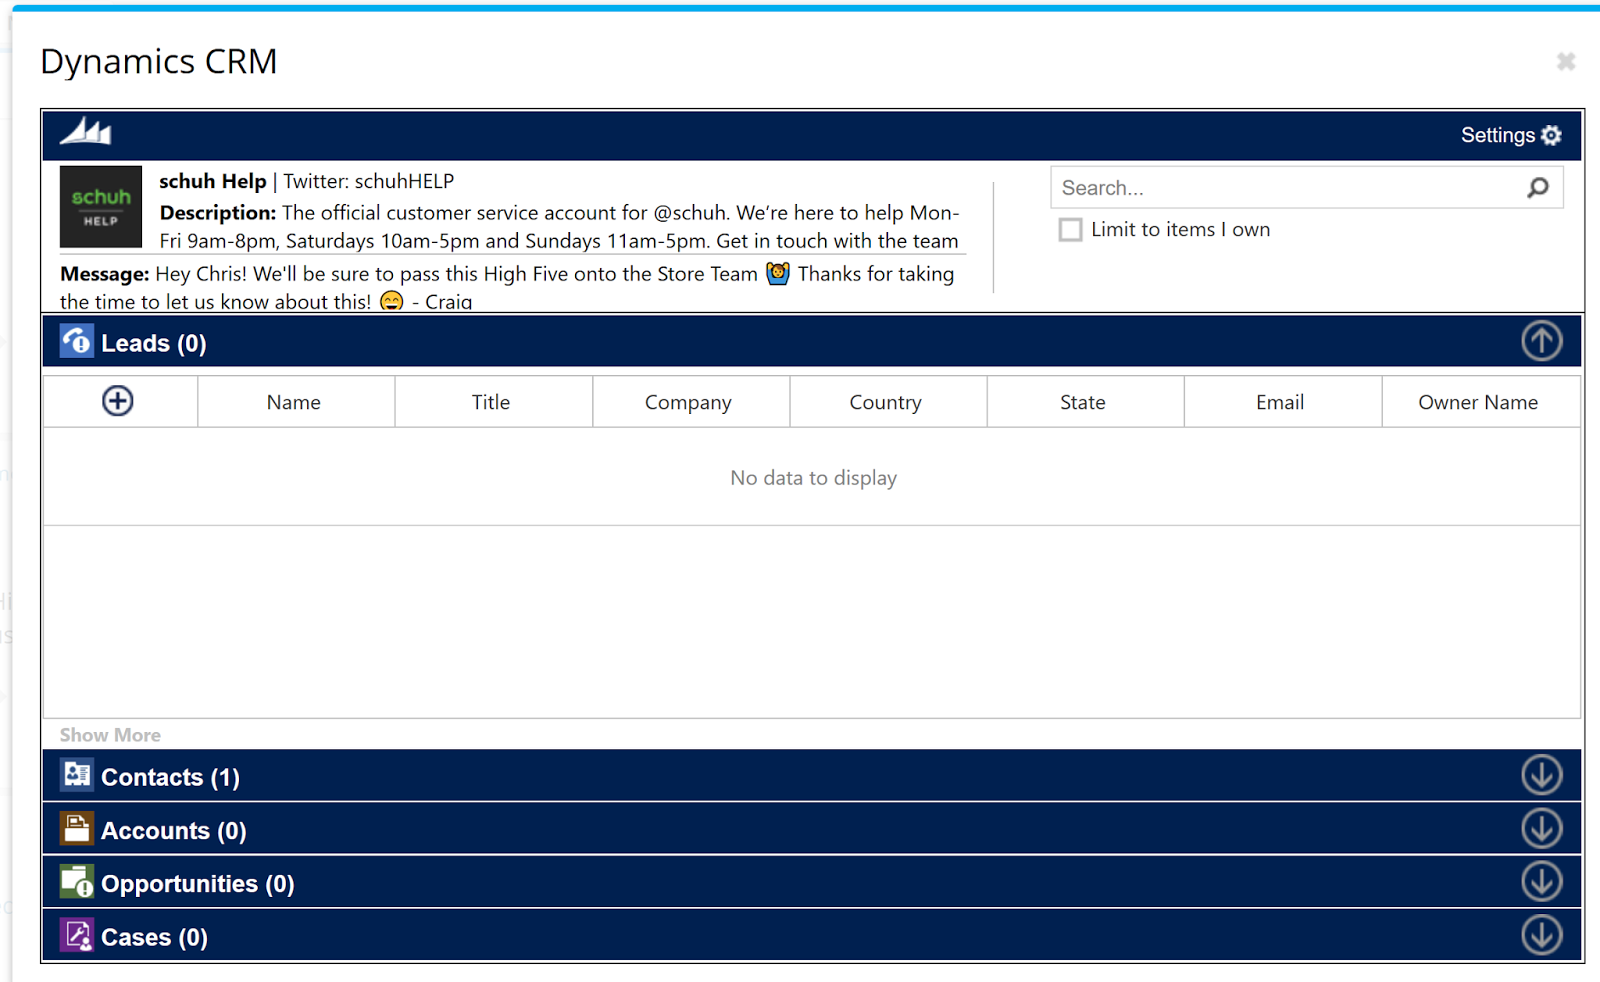Click the Accounts section icon
The width and height of the screenshot is (1600, 982).
(x=77, y=828)
